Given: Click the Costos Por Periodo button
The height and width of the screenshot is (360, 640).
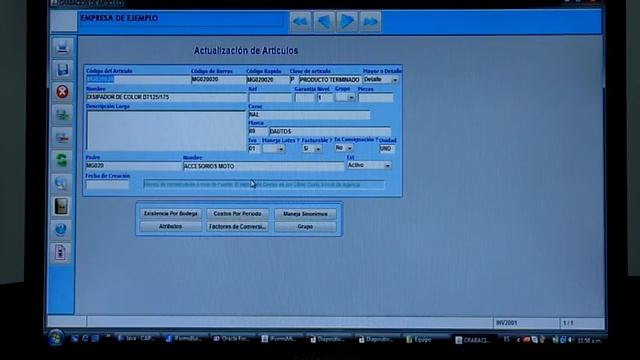Looking at the screenshot, I should (238, 214).
